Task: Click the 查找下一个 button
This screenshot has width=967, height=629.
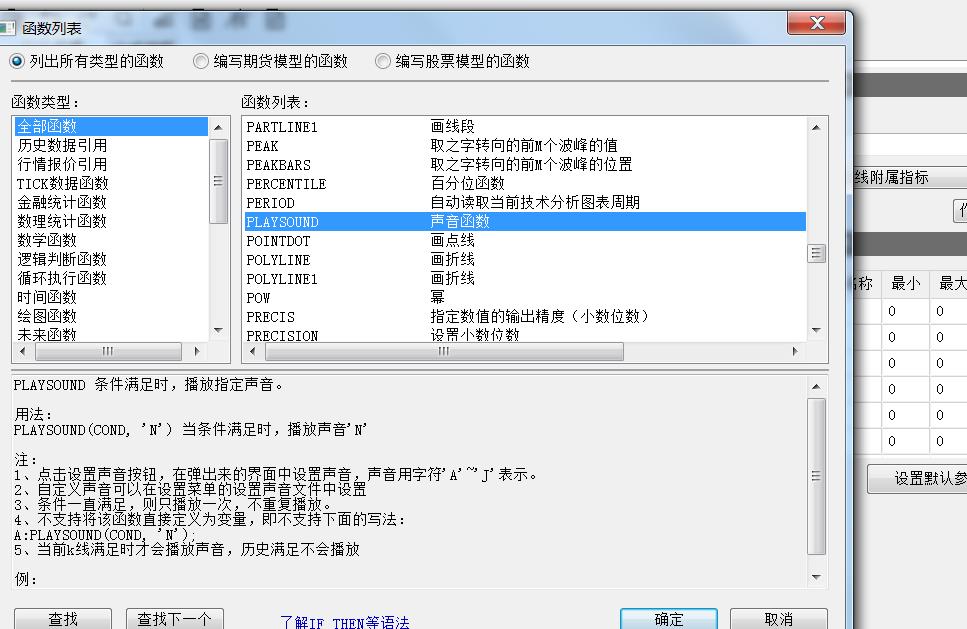Action: tap(175, 619)
